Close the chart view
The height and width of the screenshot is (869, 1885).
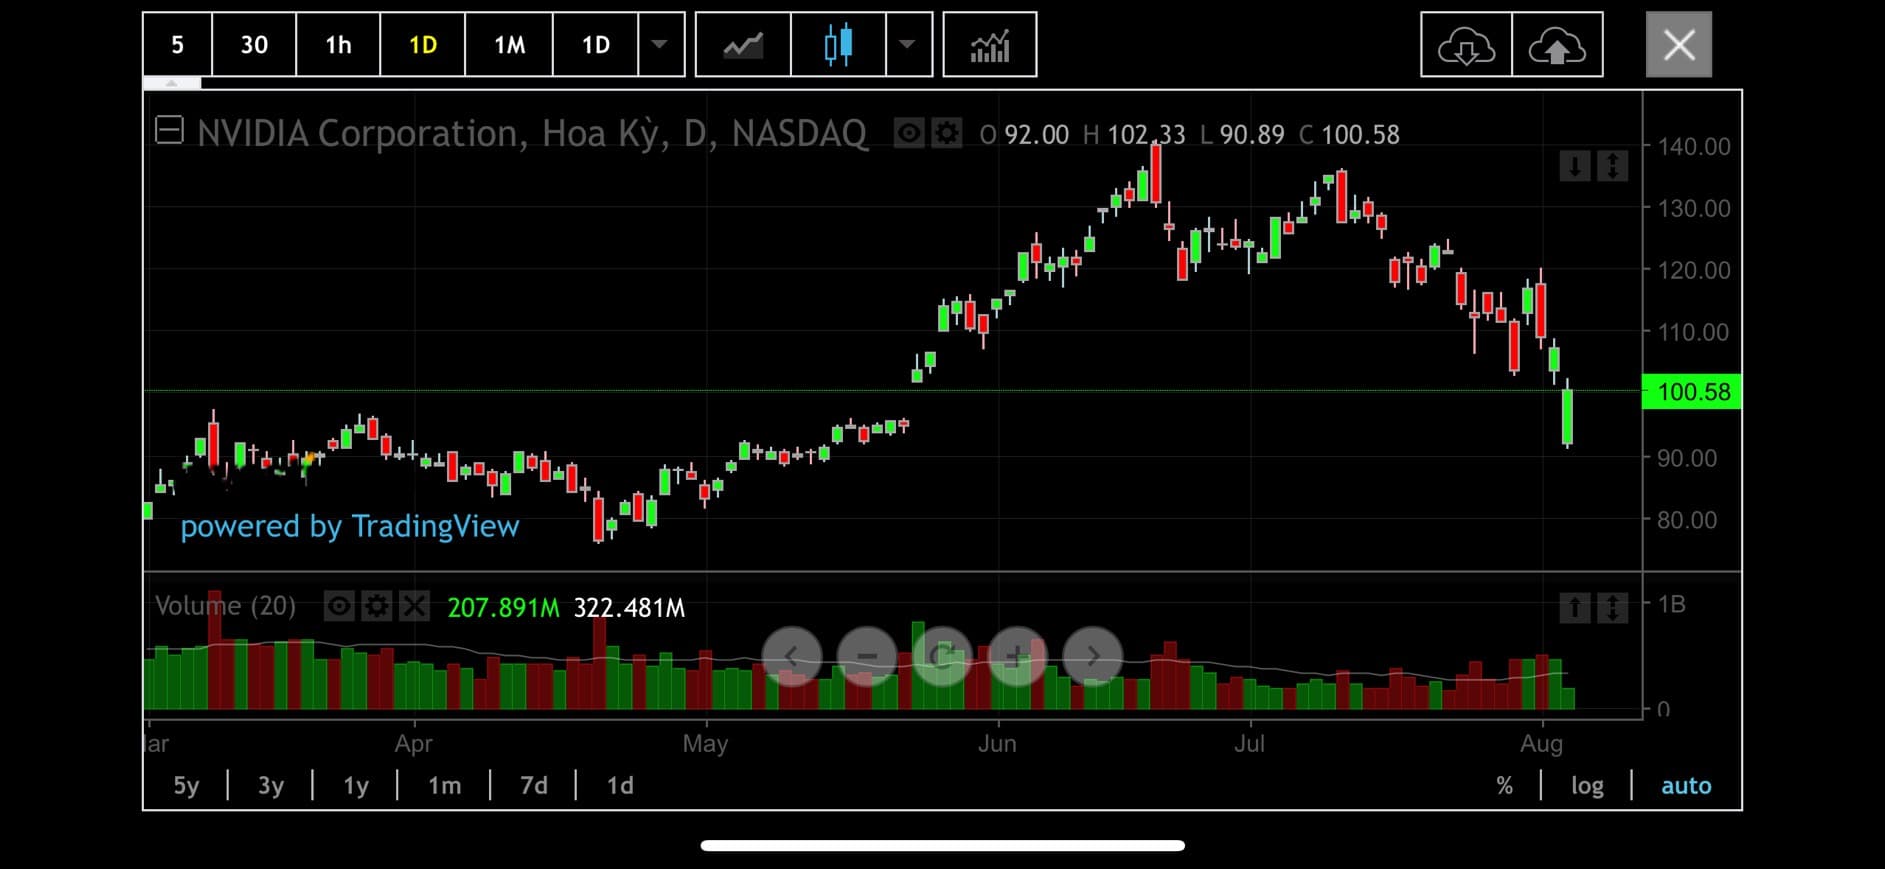pos(1679,45)
